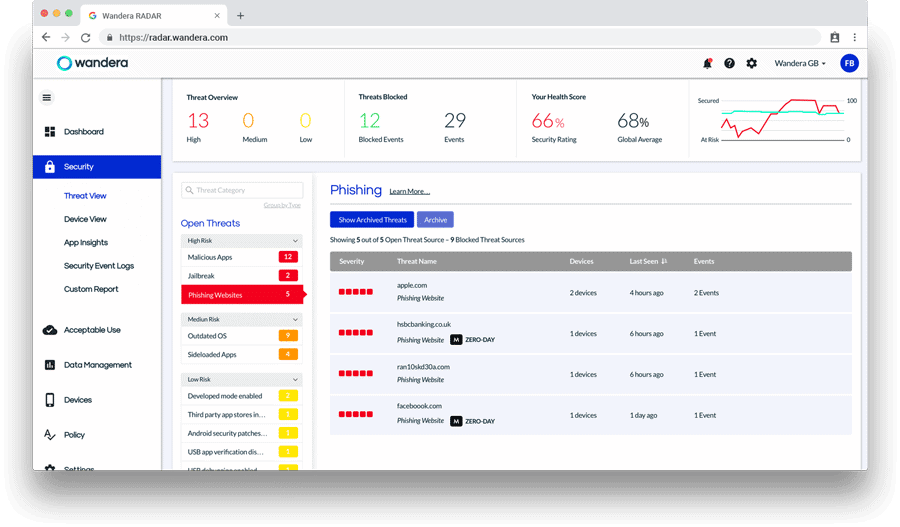Open the Learn More link
This screenshot has width=900, height=527.
tap(409, 192)
